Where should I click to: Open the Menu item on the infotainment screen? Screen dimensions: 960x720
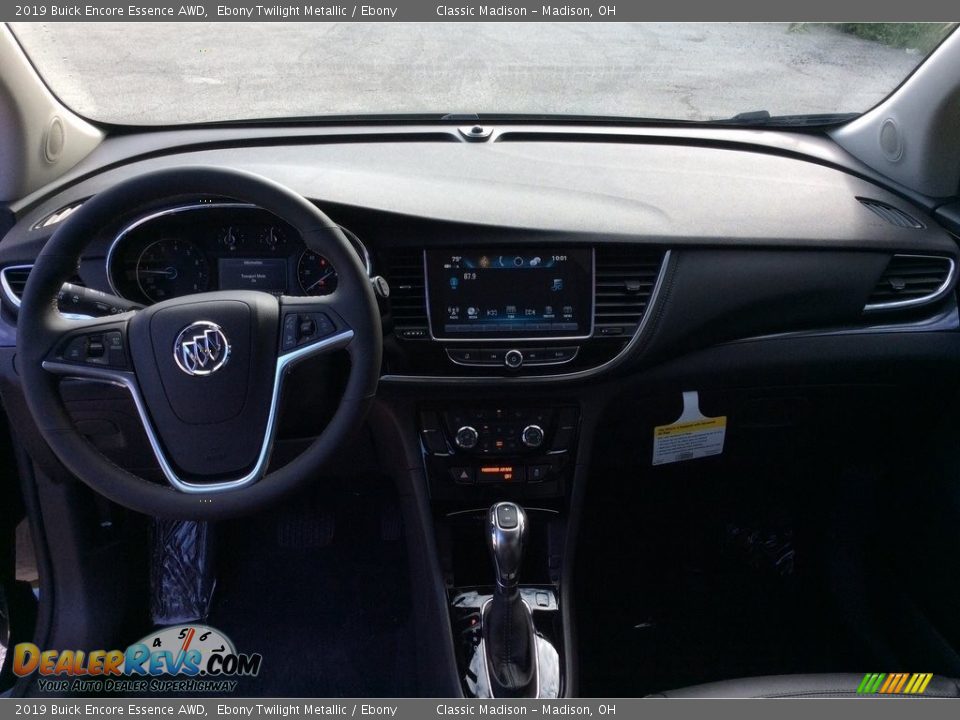(568, 312)
